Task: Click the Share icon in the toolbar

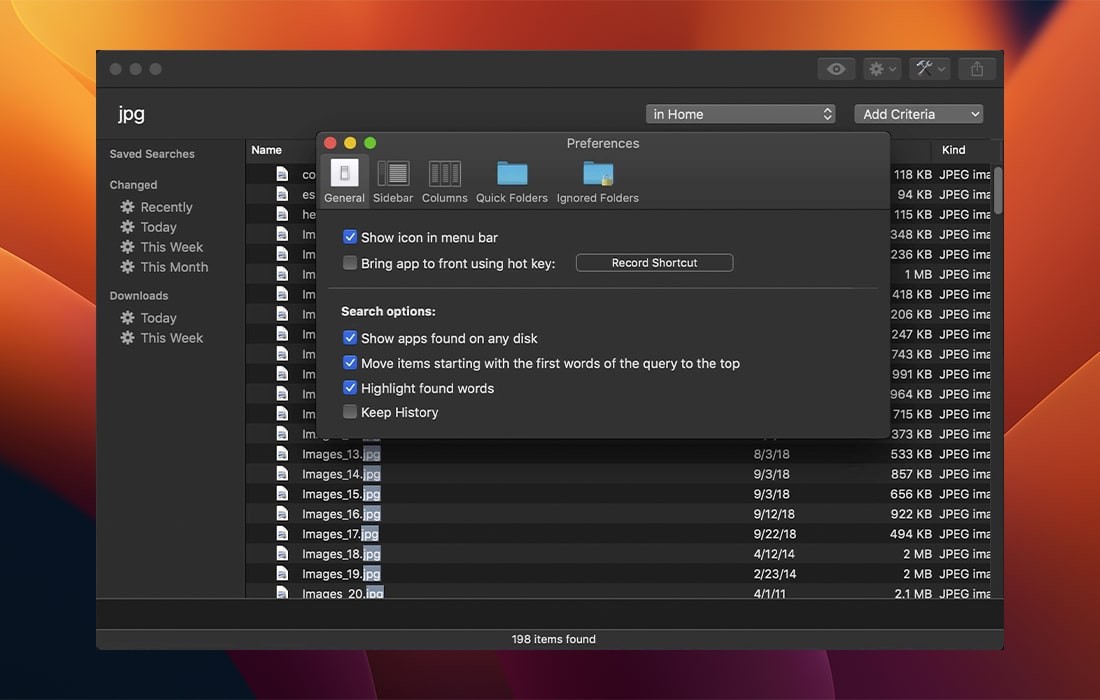Action: click(976, 68)
